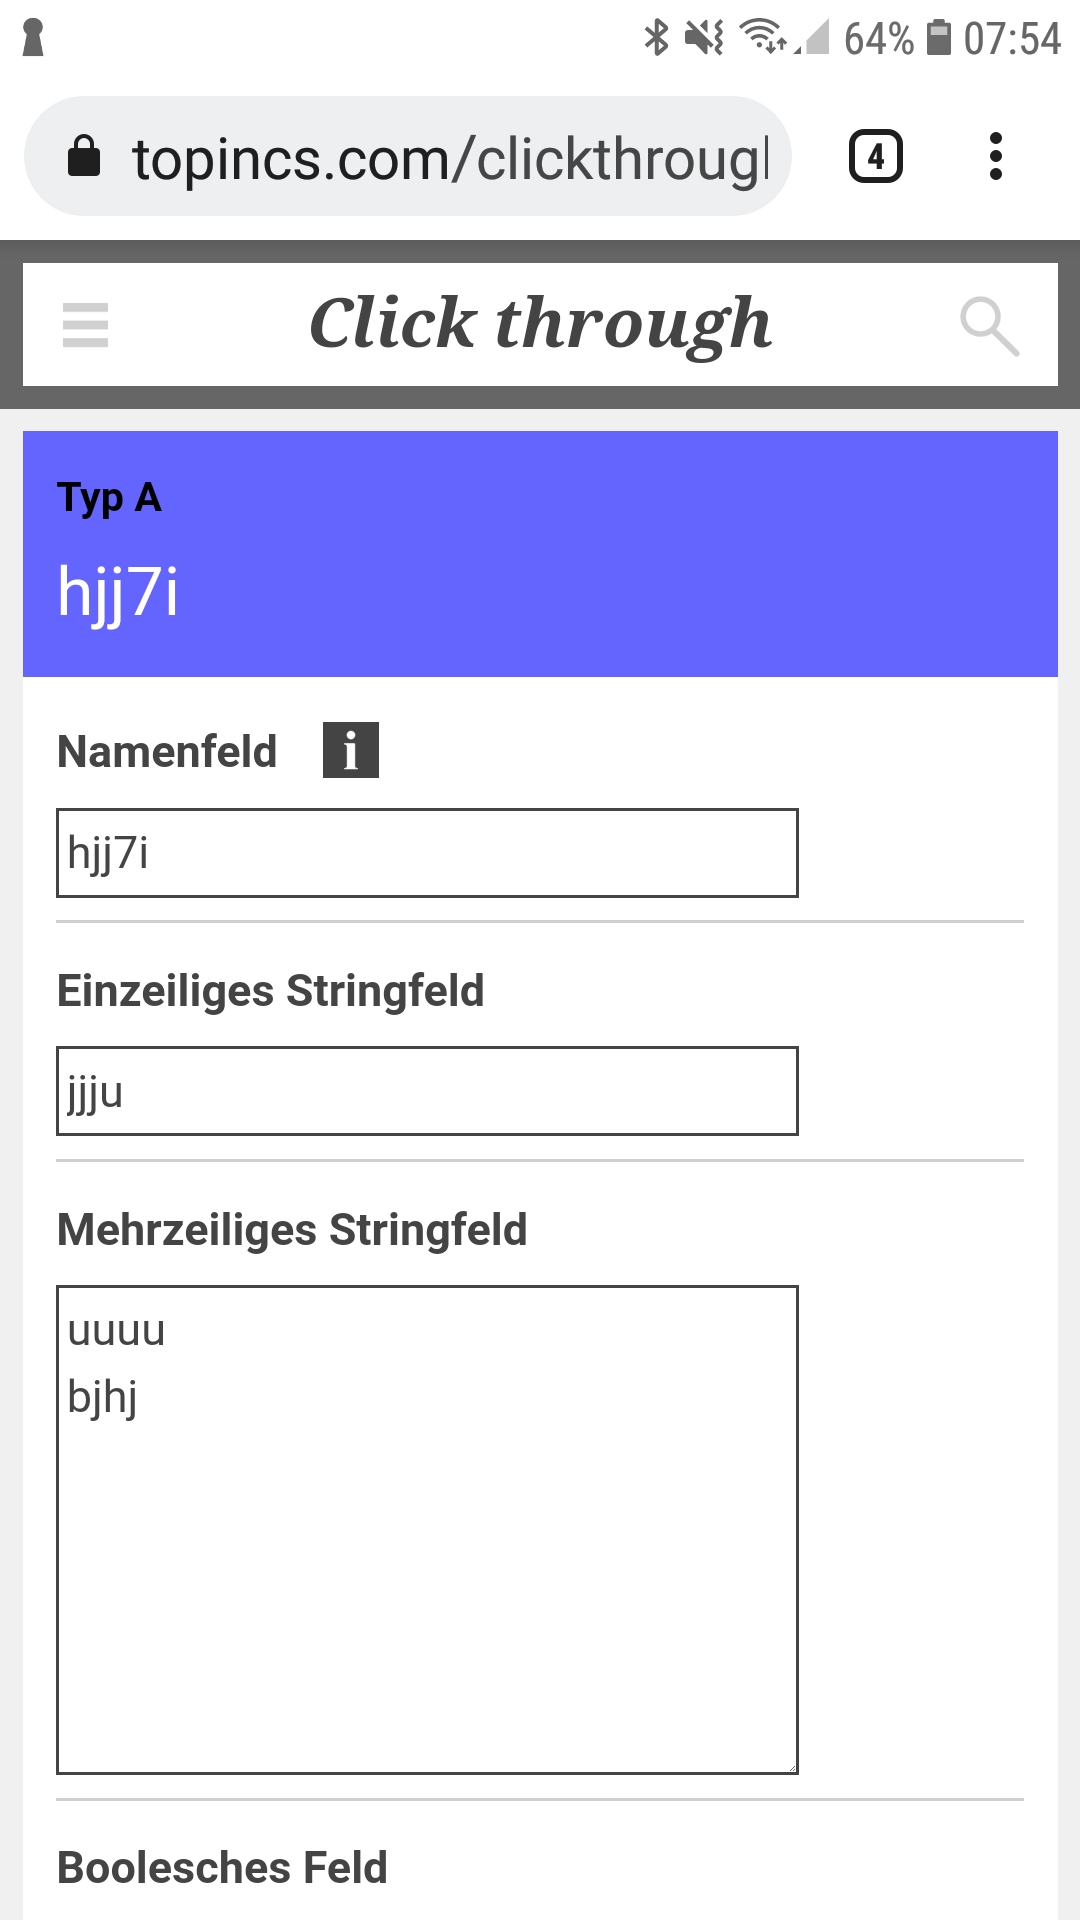Click the Namenfeld field label
Viewport: 1080px width, 1920px height.
point(166,752)
